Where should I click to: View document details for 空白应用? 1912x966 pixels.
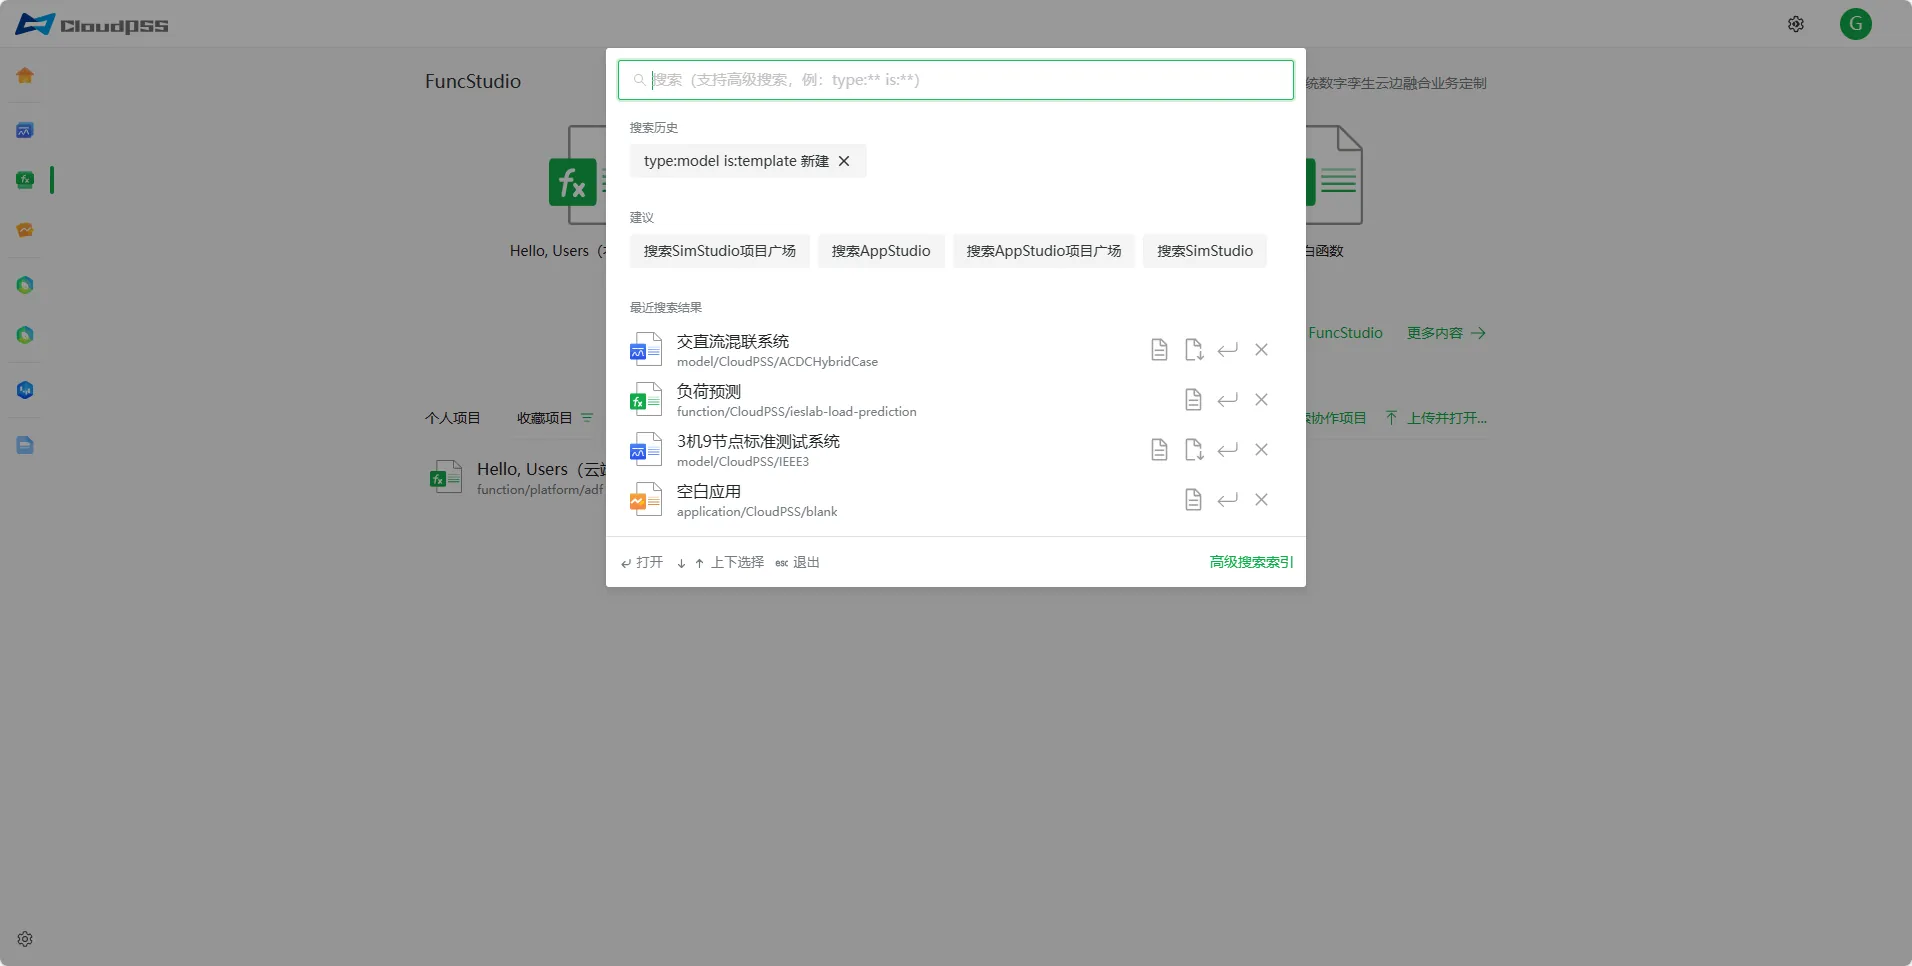click(x=1193, y=500)
